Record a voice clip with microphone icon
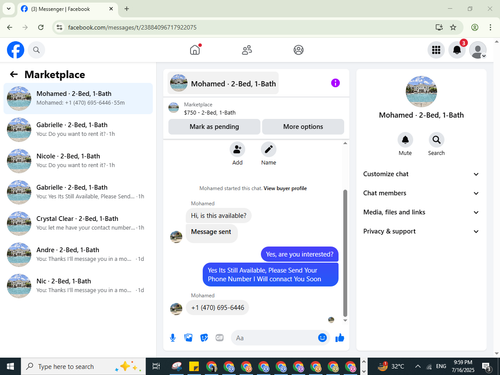Screen dimensions: 500x375 pos(173,338)
